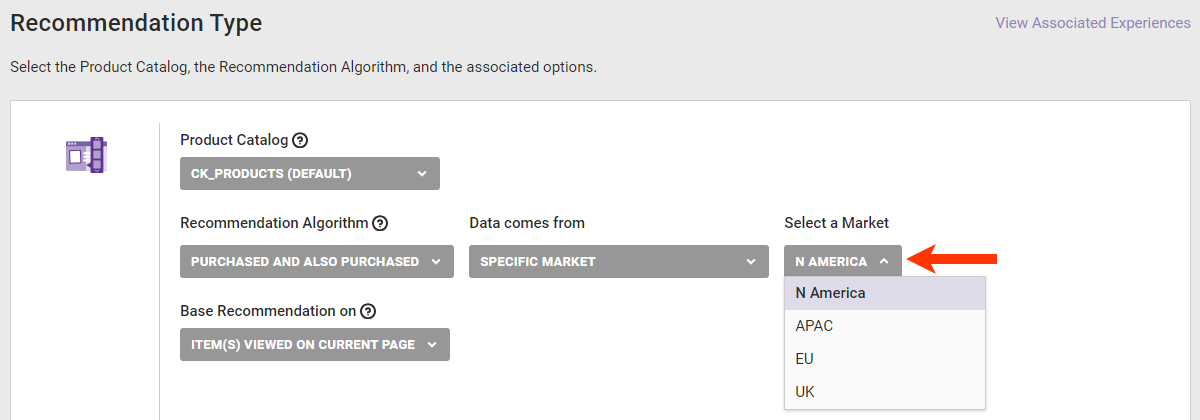Pick UK from the market list

[x=806, y=392]
